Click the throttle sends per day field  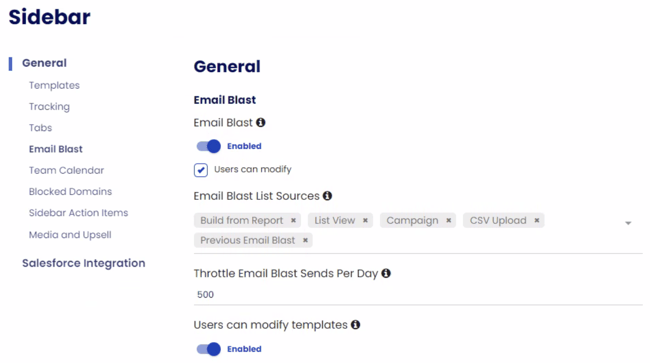point(418,295)
